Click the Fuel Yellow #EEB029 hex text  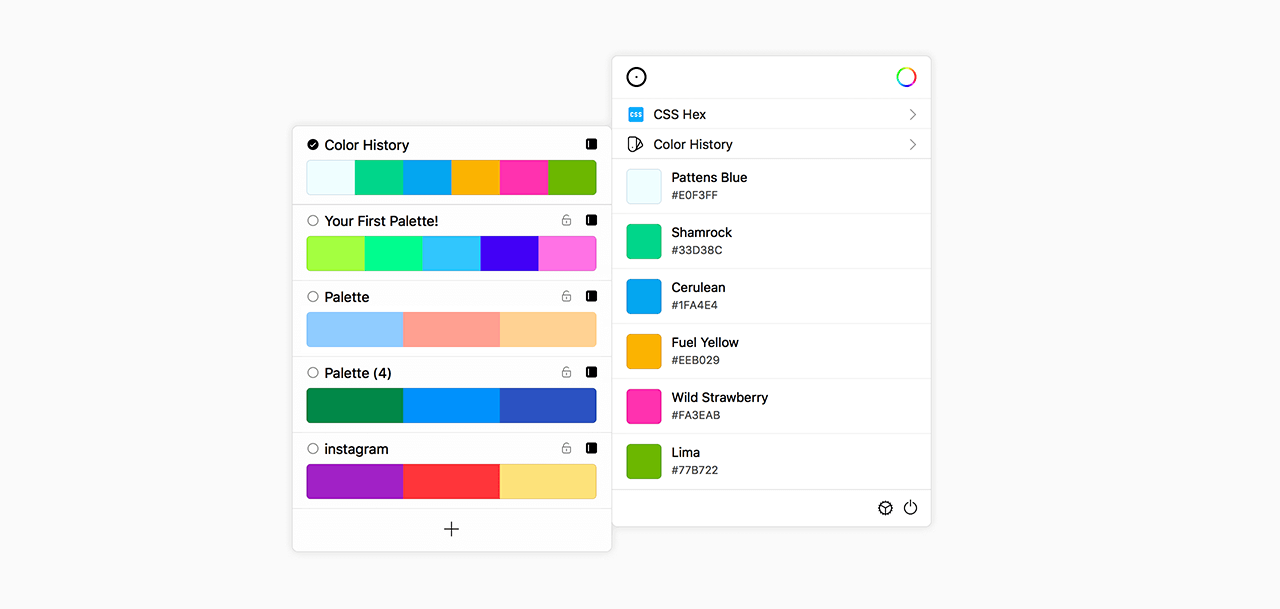tap(695, 360)
